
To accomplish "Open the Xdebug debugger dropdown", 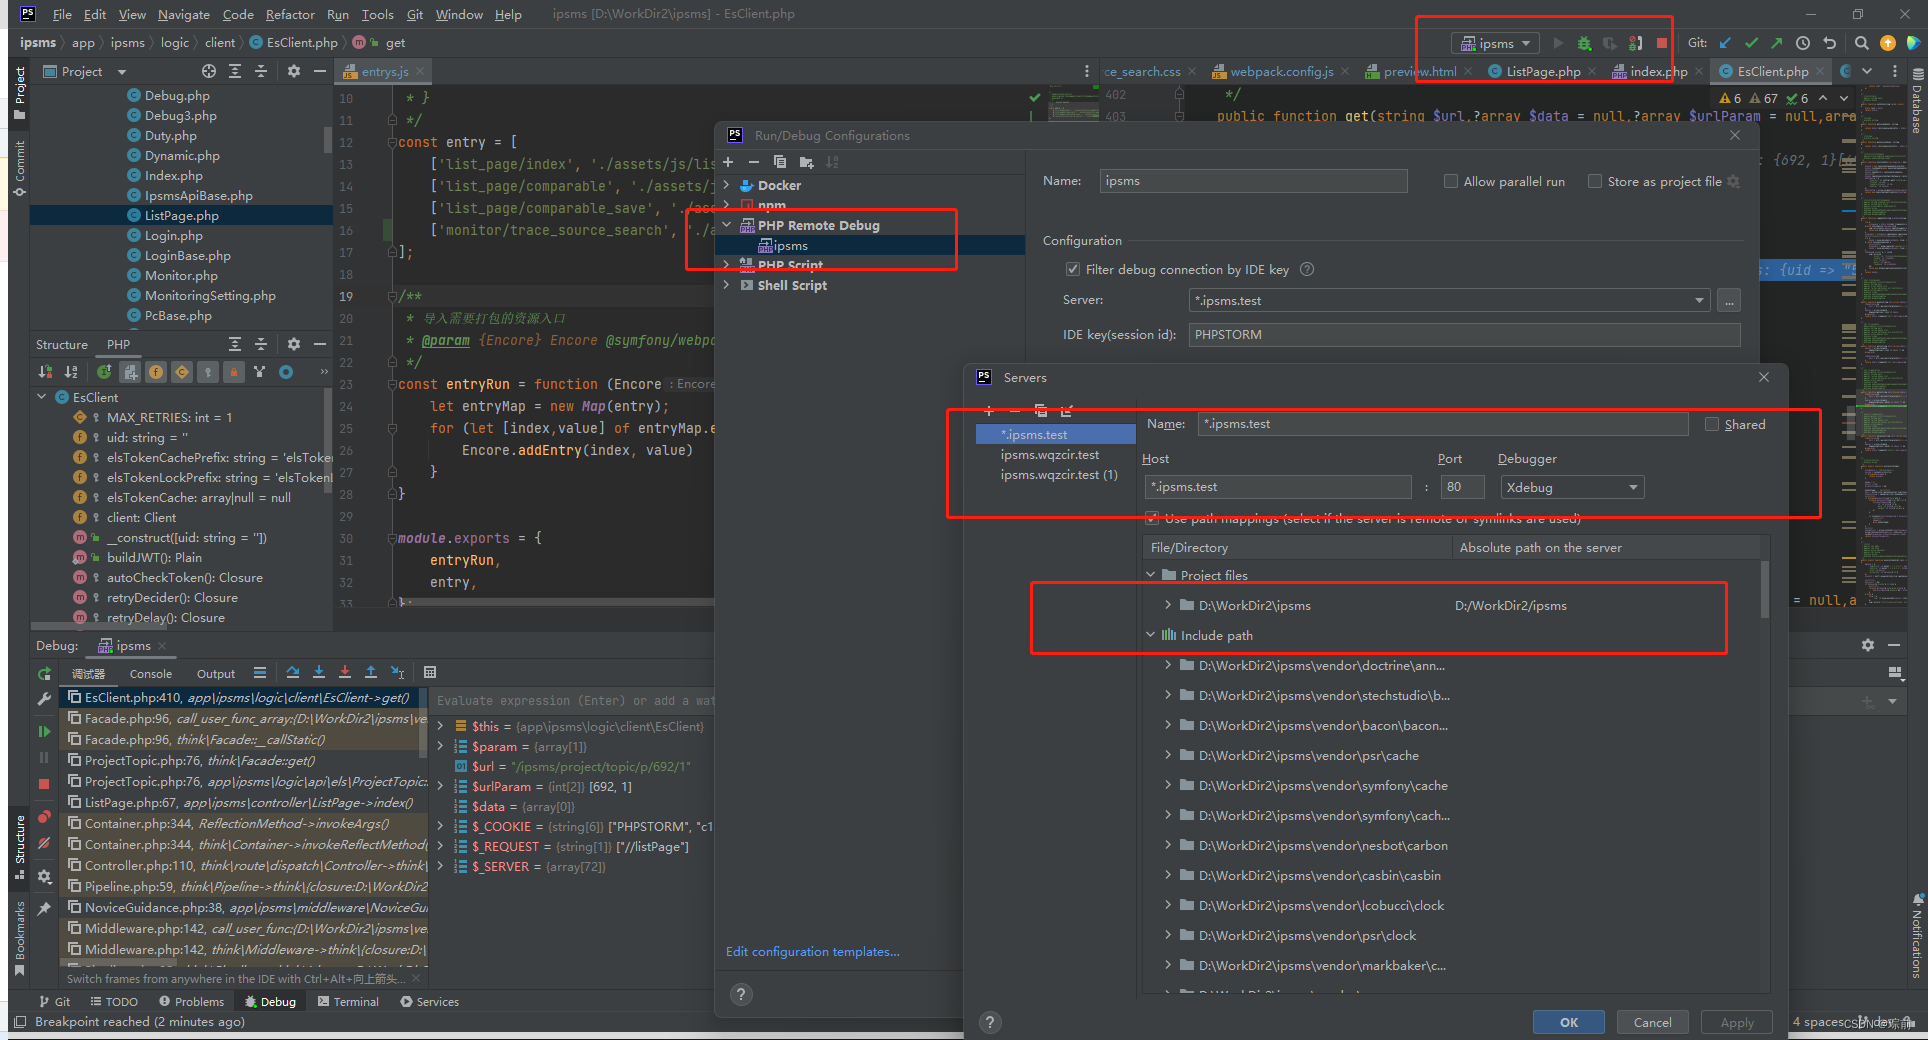I will (1572, 487).
